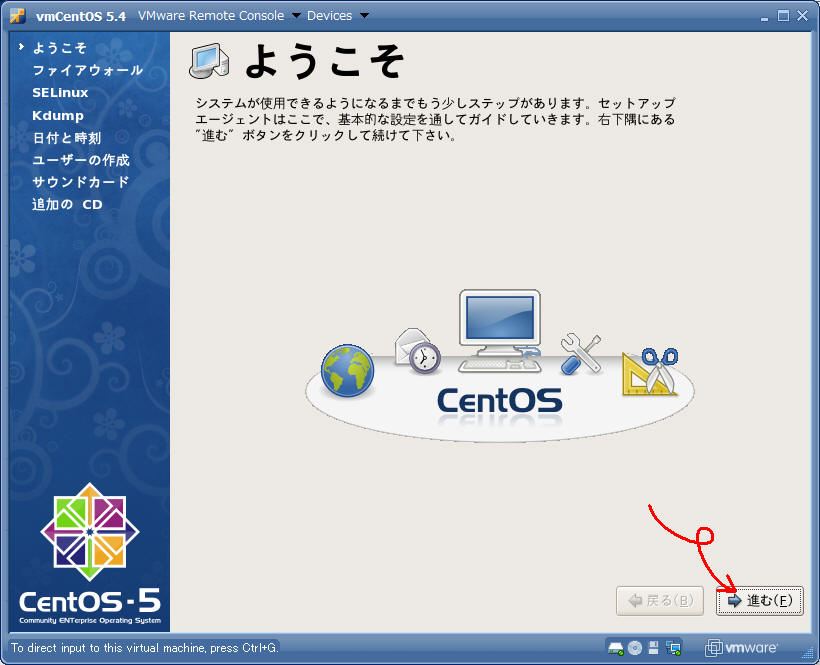The height and width of the screenshot is (665, 820).
Task: Select SELinux step in the sidebar
Action: coord(60,92)
